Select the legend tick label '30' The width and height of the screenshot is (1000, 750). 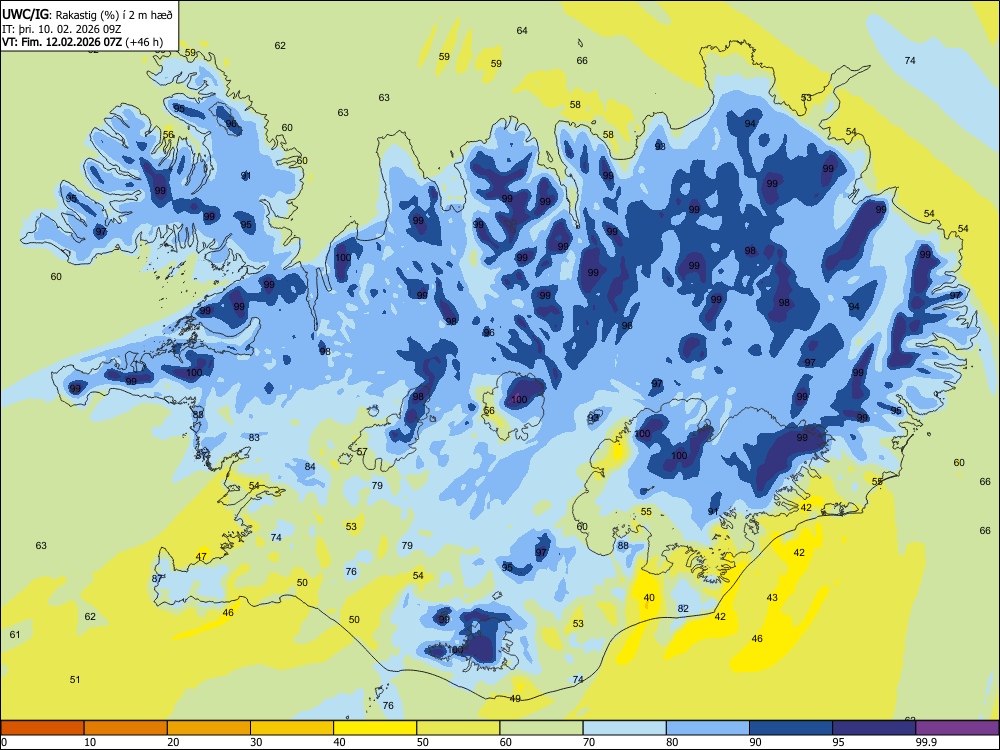click(256, 742)
